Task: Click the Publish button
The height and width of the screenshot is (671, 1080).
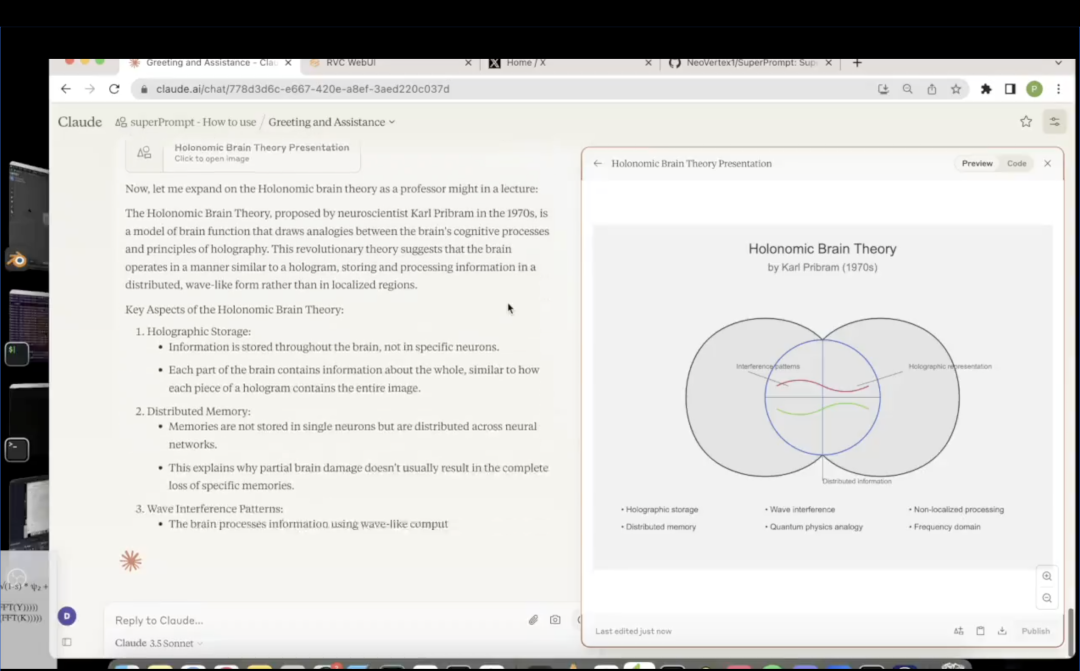Action: click(x=1035, y=631)
